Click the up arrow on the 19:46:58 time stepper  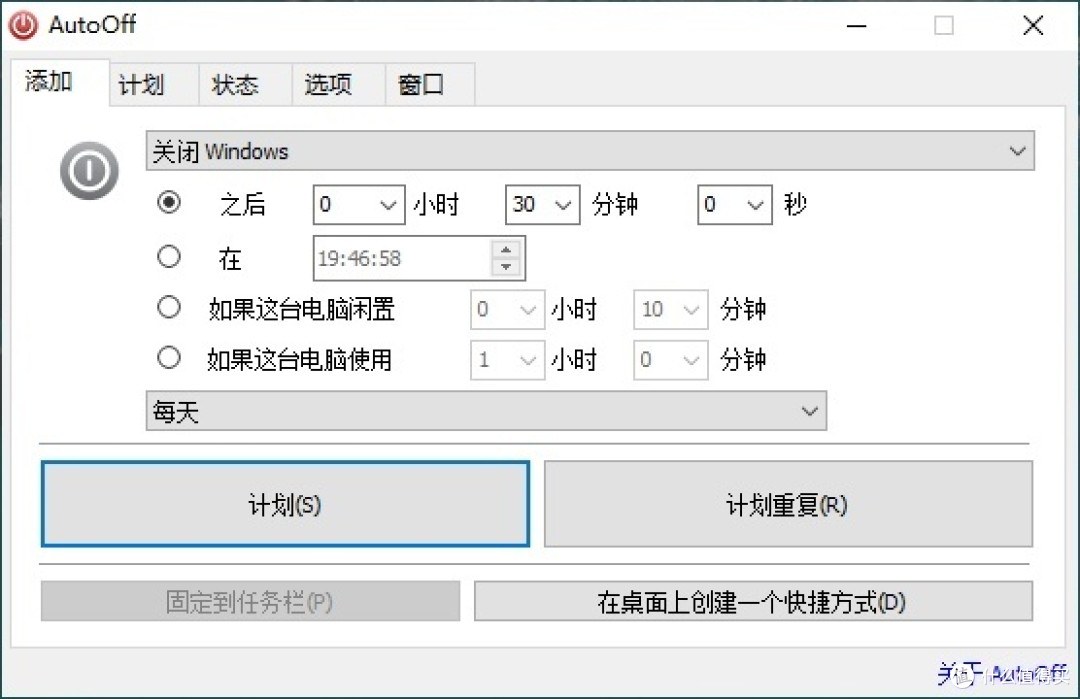[x=506, y=249]
